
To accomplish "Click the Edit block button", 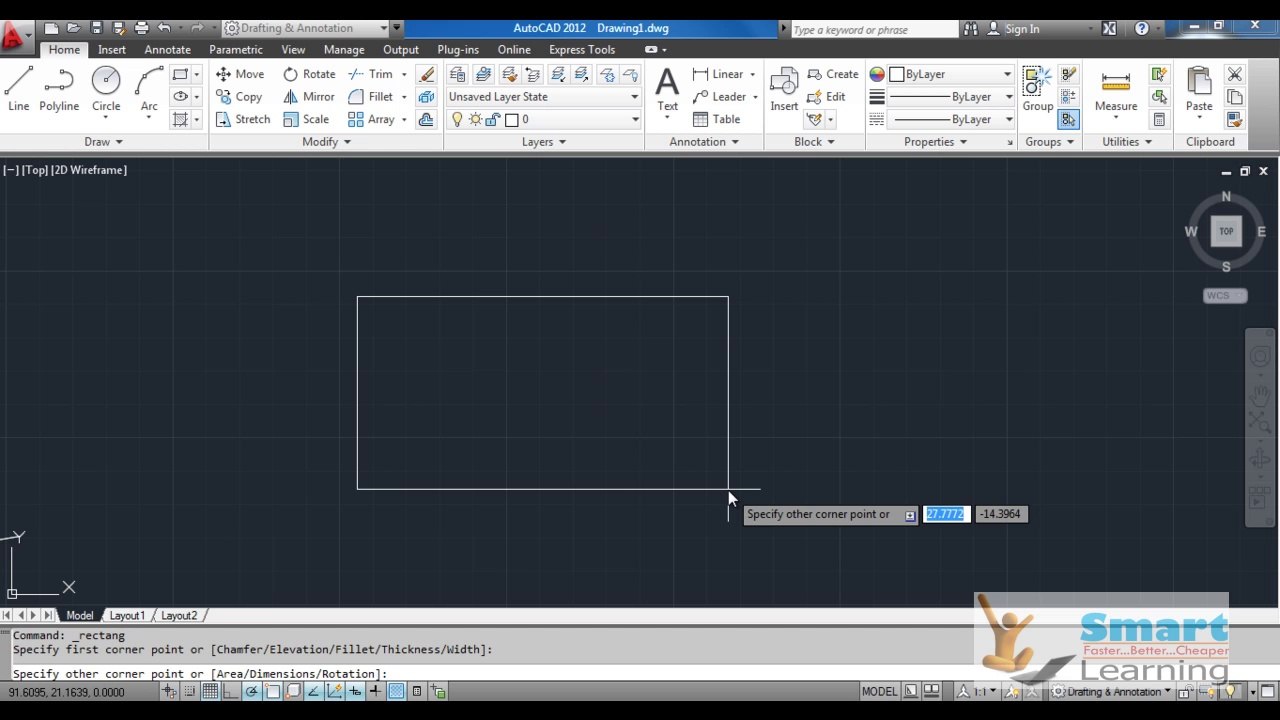I will pos(827,97).
